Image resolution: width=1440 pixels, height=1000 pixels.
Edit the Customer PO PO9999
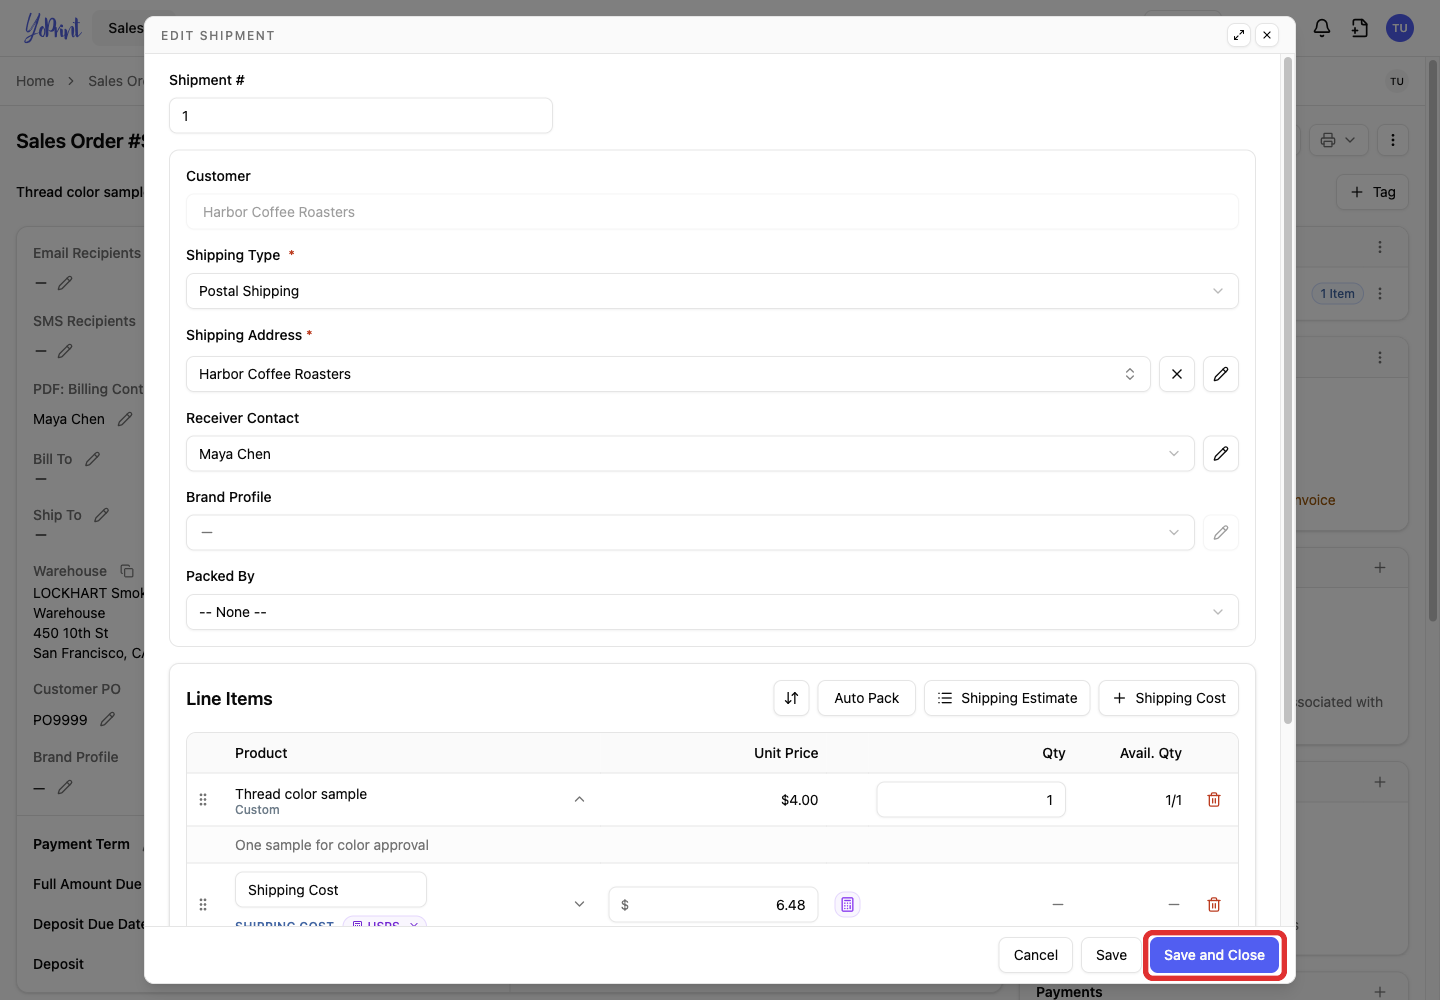(108, 719)
